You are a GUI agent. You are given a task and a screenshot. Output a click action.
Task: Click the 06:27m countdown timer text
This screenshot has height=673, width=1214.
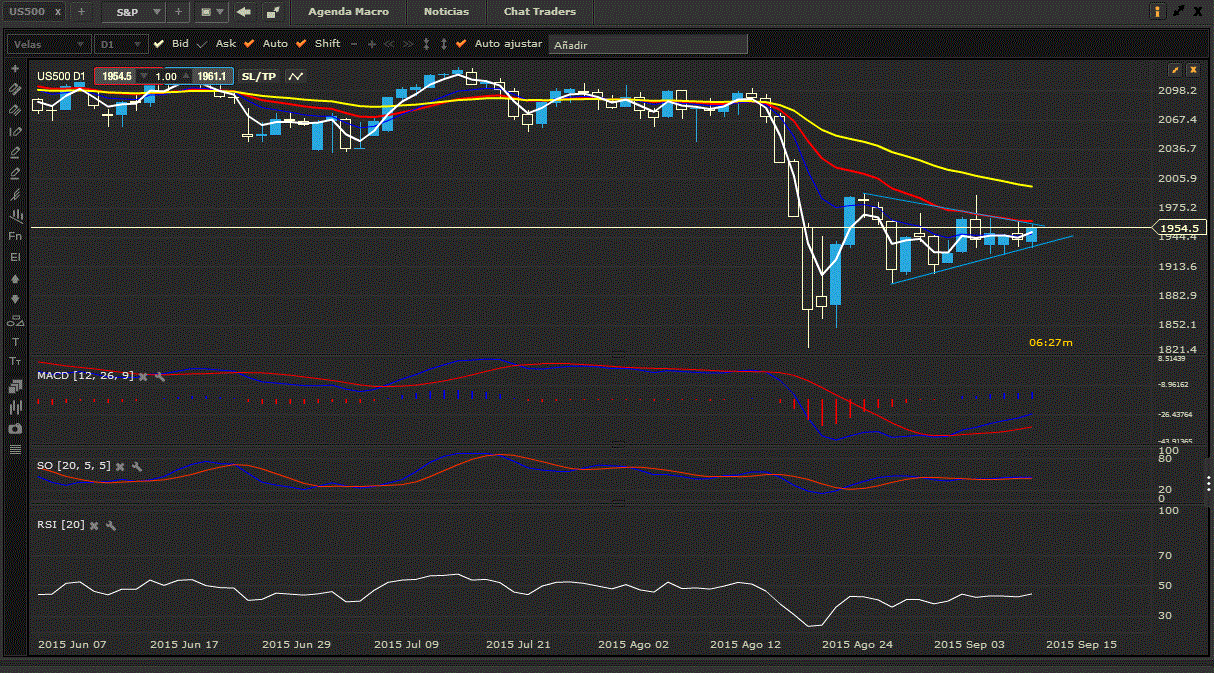point(1050,342)
